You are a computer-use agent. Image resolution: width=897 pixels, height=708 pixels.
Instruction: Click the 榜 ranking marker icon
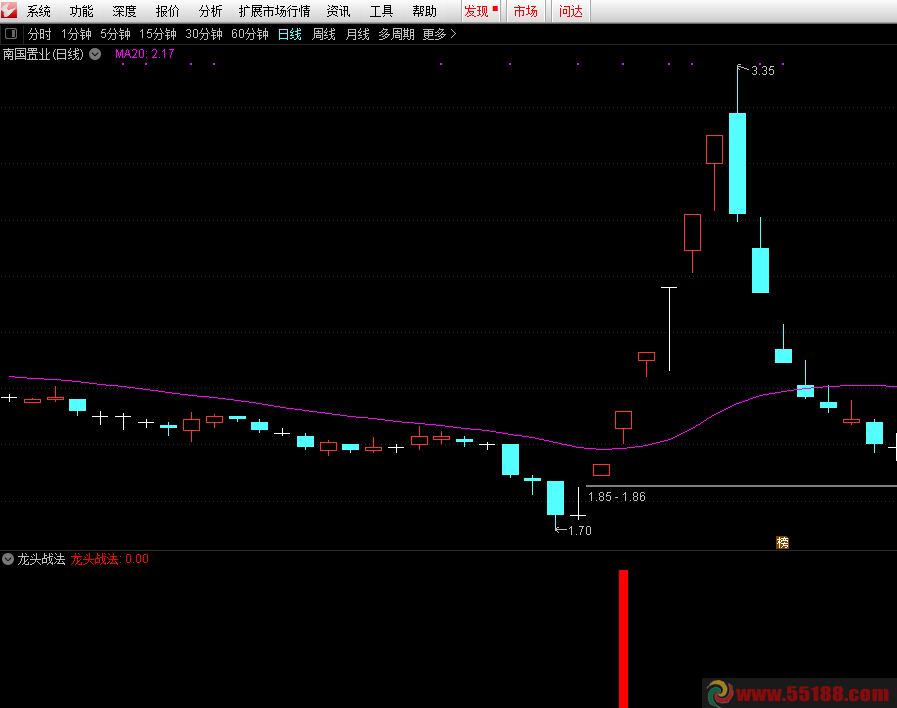point(782,542)
